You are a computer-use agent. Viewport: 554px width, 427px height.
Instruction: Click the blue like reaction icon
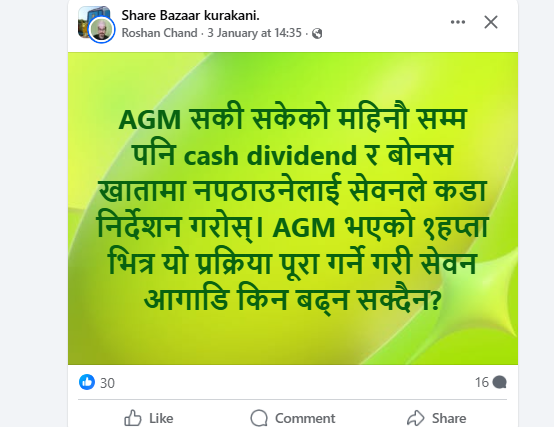87,382
